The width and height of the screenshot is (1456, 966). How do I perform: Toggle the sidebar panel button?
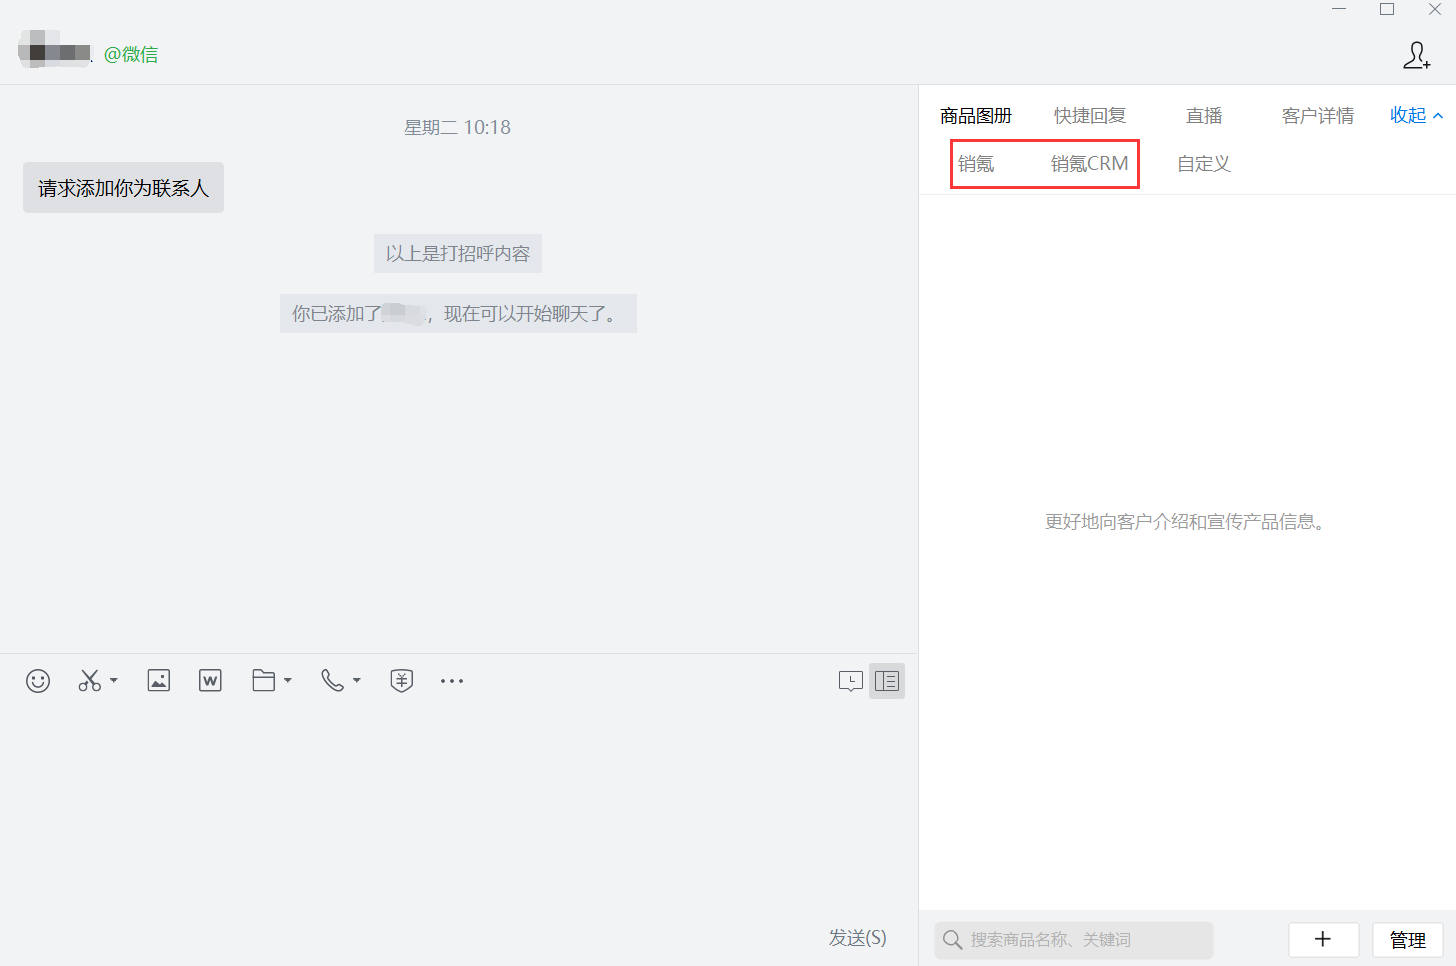(887, 681)
